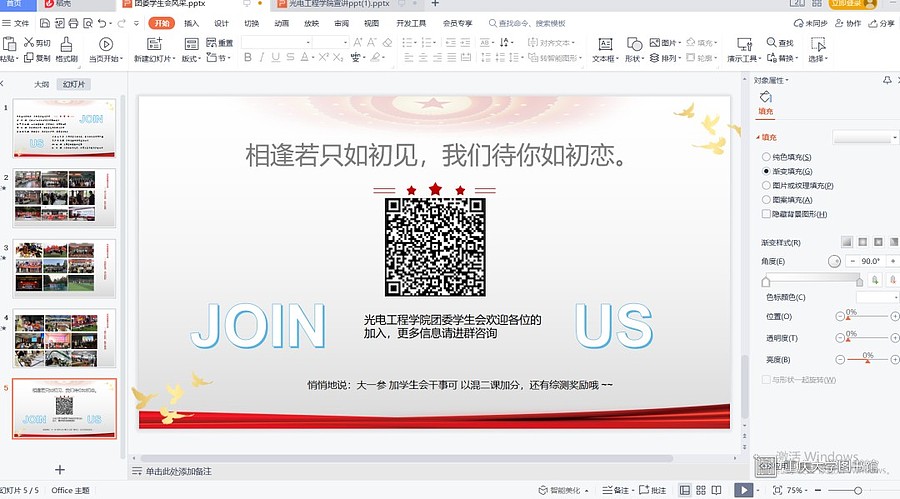Open the View (视图) ribbon tab

point(371,23)
